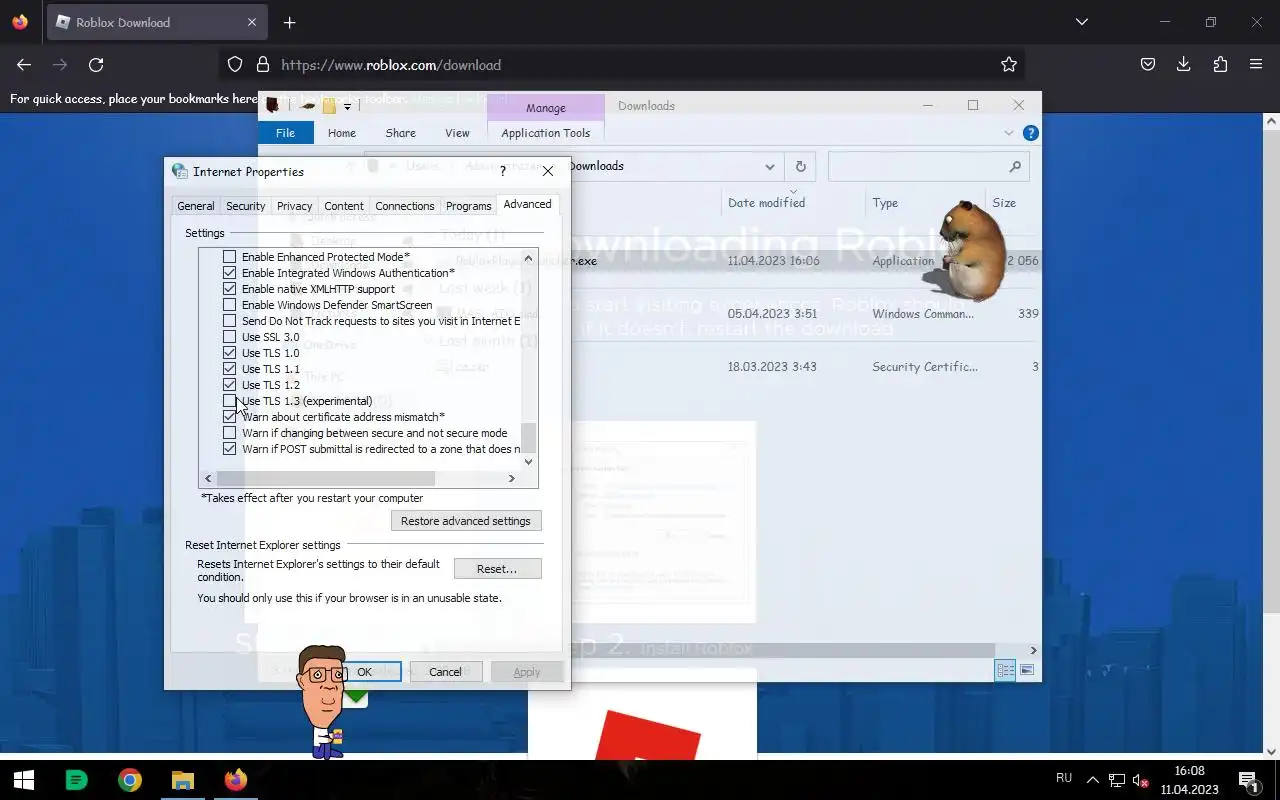The width and height of the screenshot is (1280, 800).
Task: Open the notification center icon
Action: point(1249,780)
